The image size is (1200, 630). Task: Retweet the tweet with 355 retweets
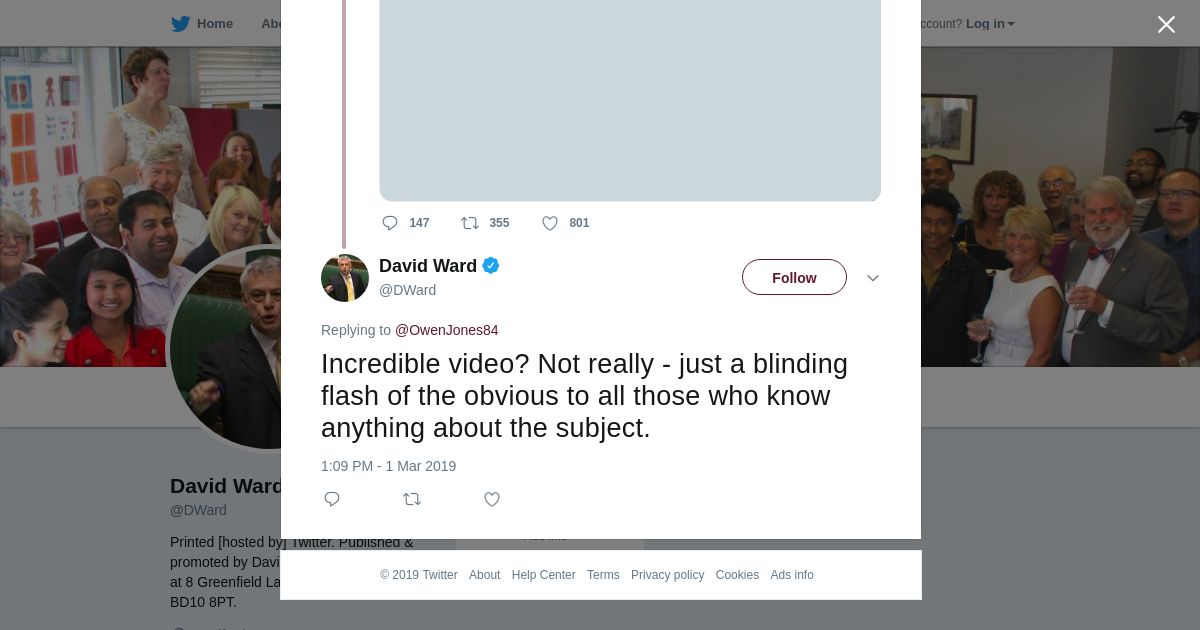(470, 223)
